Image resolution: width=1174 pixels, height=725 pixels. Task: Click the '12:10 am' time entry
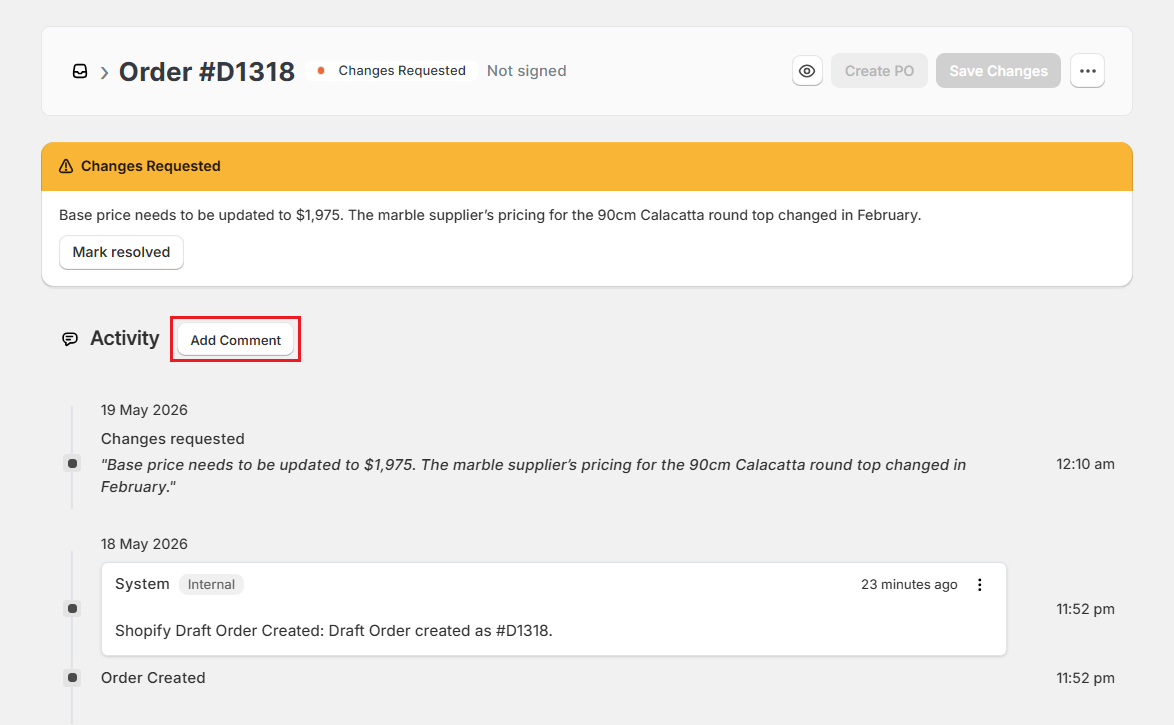pyautogui.click(x=1085, y=464)
